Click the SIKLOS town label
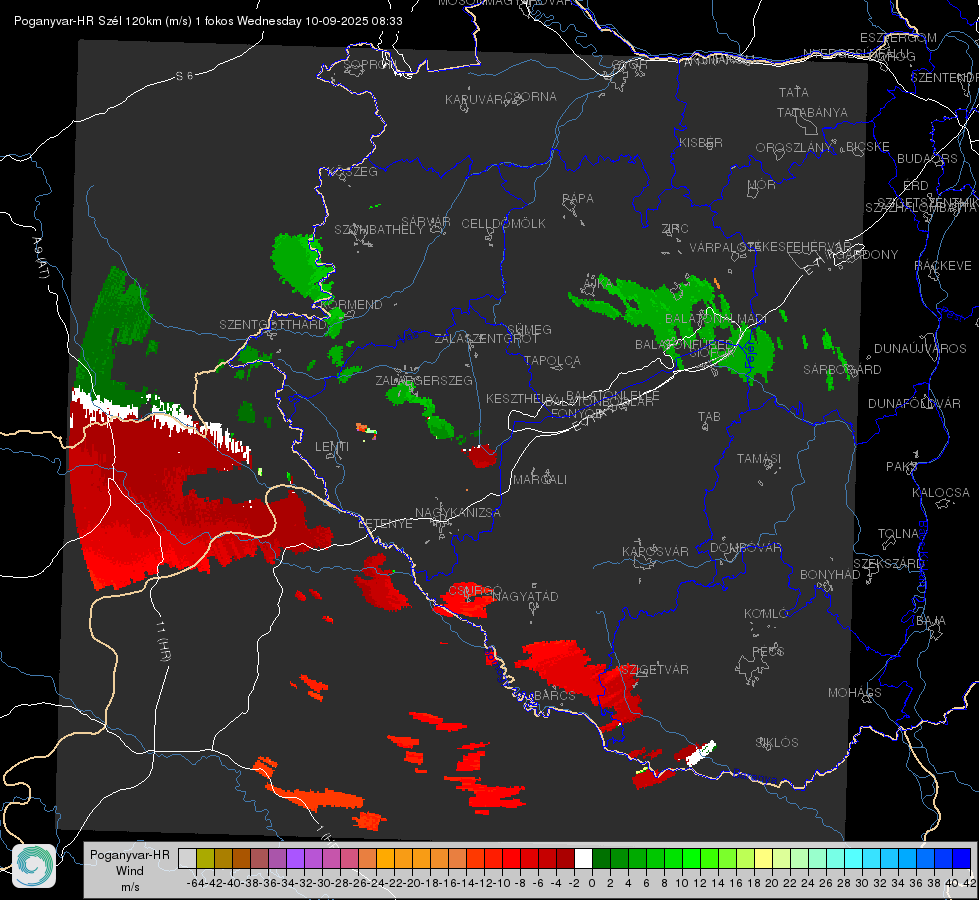Viewport: 979px width, 900px height. pyautogui.click(x=777, y=743)
